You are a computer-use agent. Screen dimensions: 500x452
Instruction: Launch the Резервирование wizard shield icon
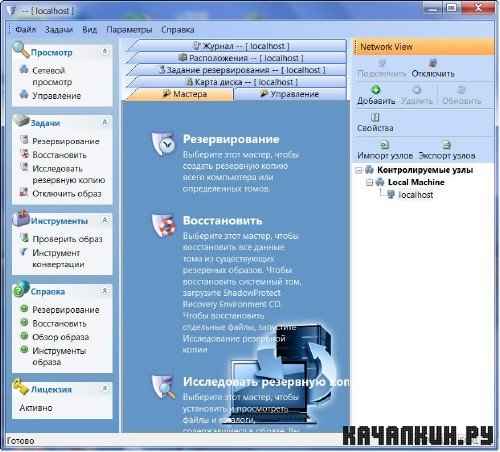coord(164,144)
